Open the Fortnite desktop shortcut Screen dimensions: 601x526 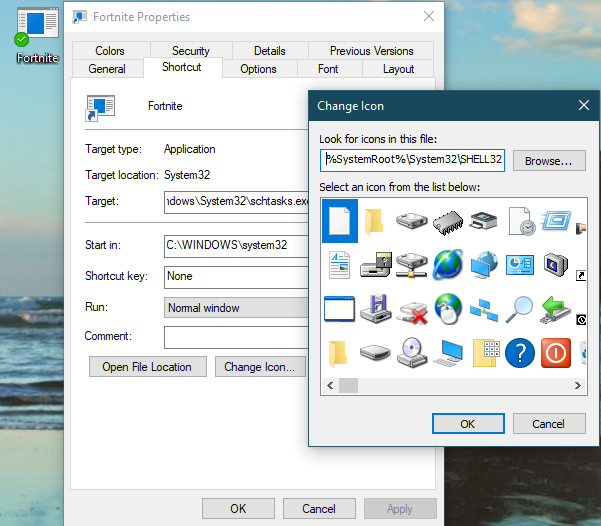(x=37, y=36)
